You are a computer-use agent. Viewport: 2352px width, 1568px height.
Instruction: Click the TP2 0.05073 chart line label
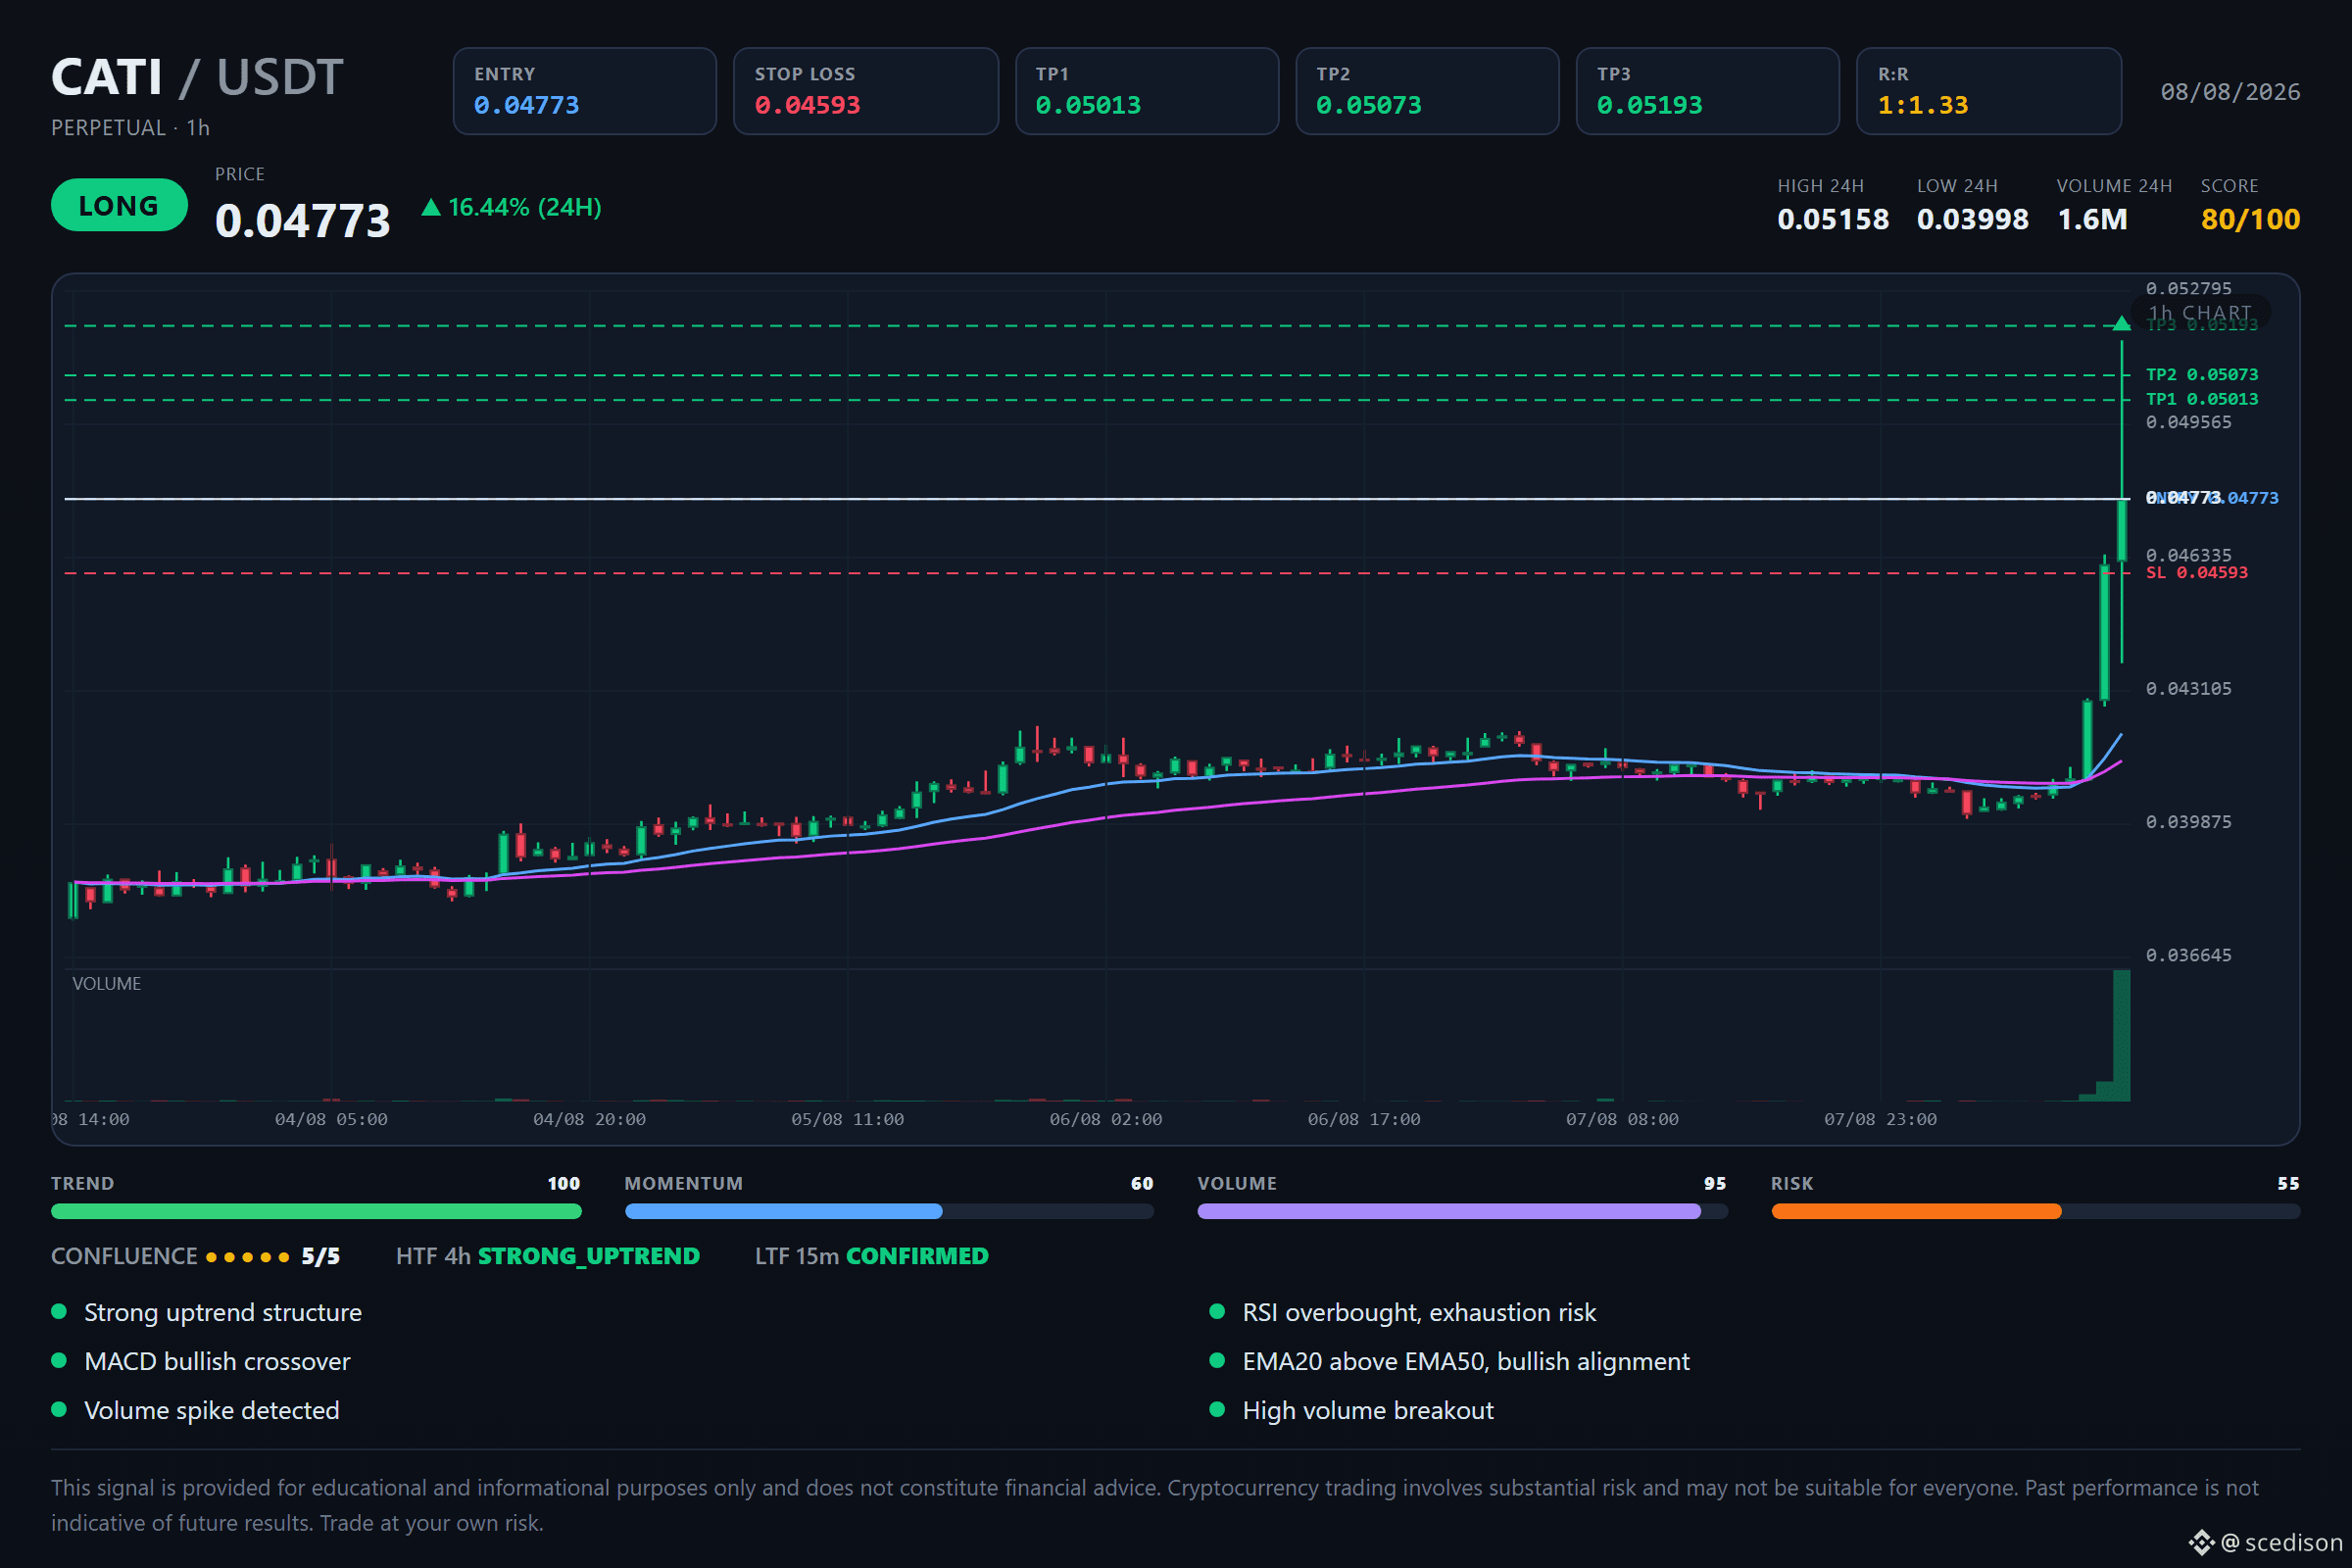[2202, 374]
